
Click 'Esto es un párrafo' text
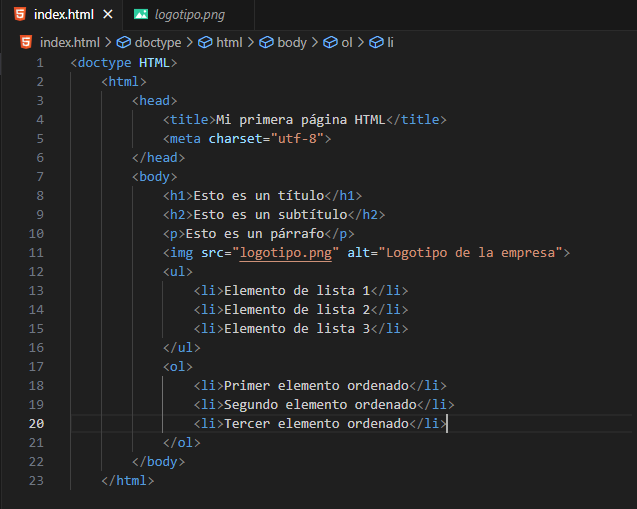(x=255, y=234)
